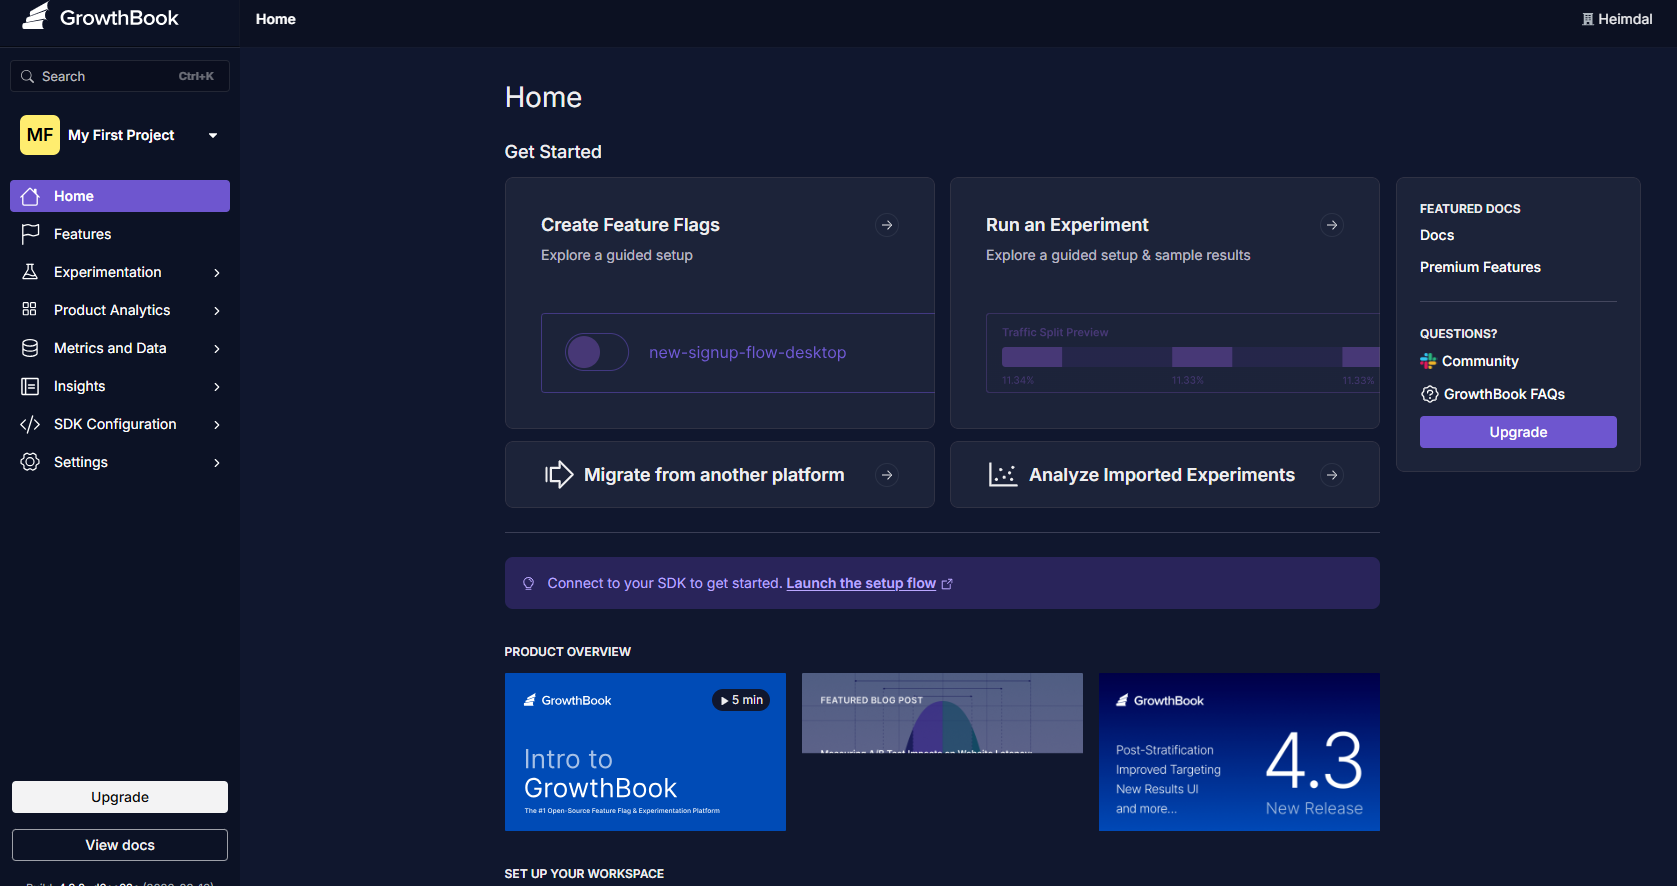Open the Premium Features link
Viewport: 1677px width, 886px height.
pyautogui.click(x=1480, y=267)
